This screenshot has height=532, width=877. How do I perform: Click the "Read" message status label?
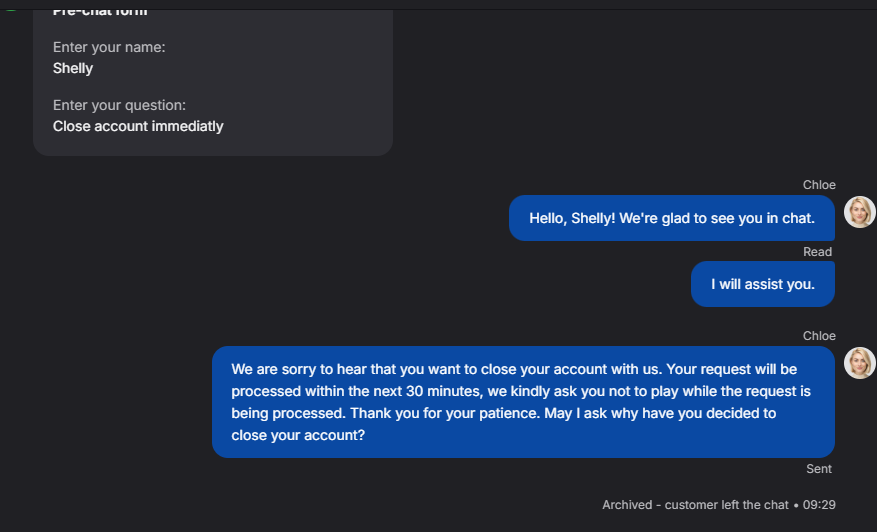[x=817, y=252]
